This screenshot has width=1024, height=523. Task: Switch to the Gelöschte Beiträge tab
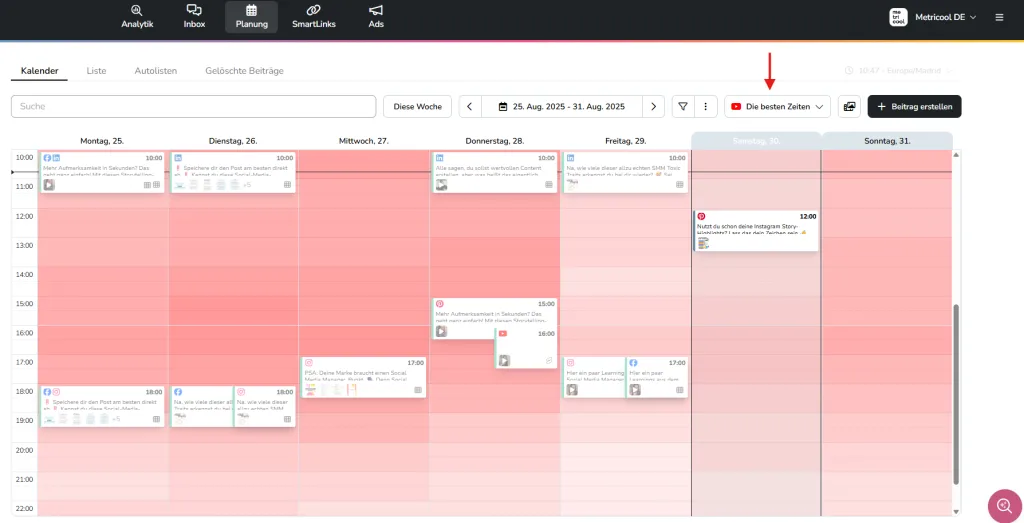pyautogui.click(x=244, y=71)
